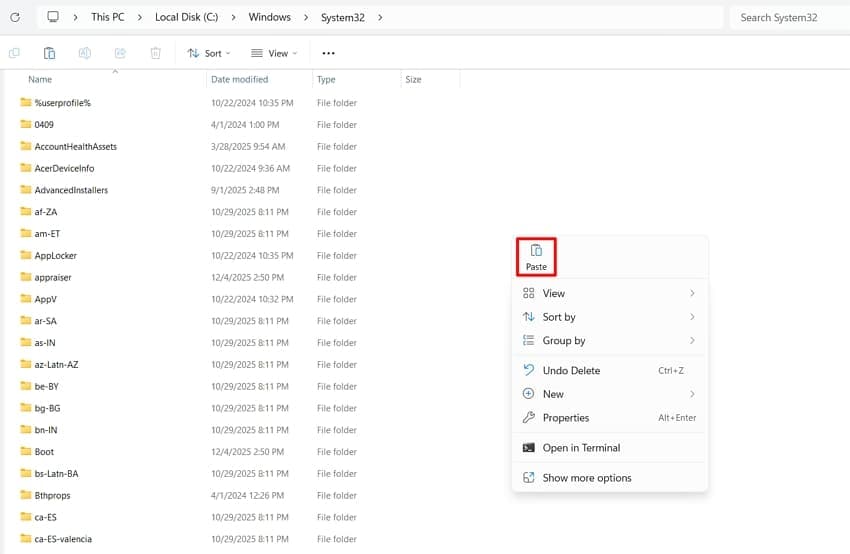Image resolution: width=850 pixels, height=554 pixels.
Task: Click the Show more options icon
Action: [529, 478]
